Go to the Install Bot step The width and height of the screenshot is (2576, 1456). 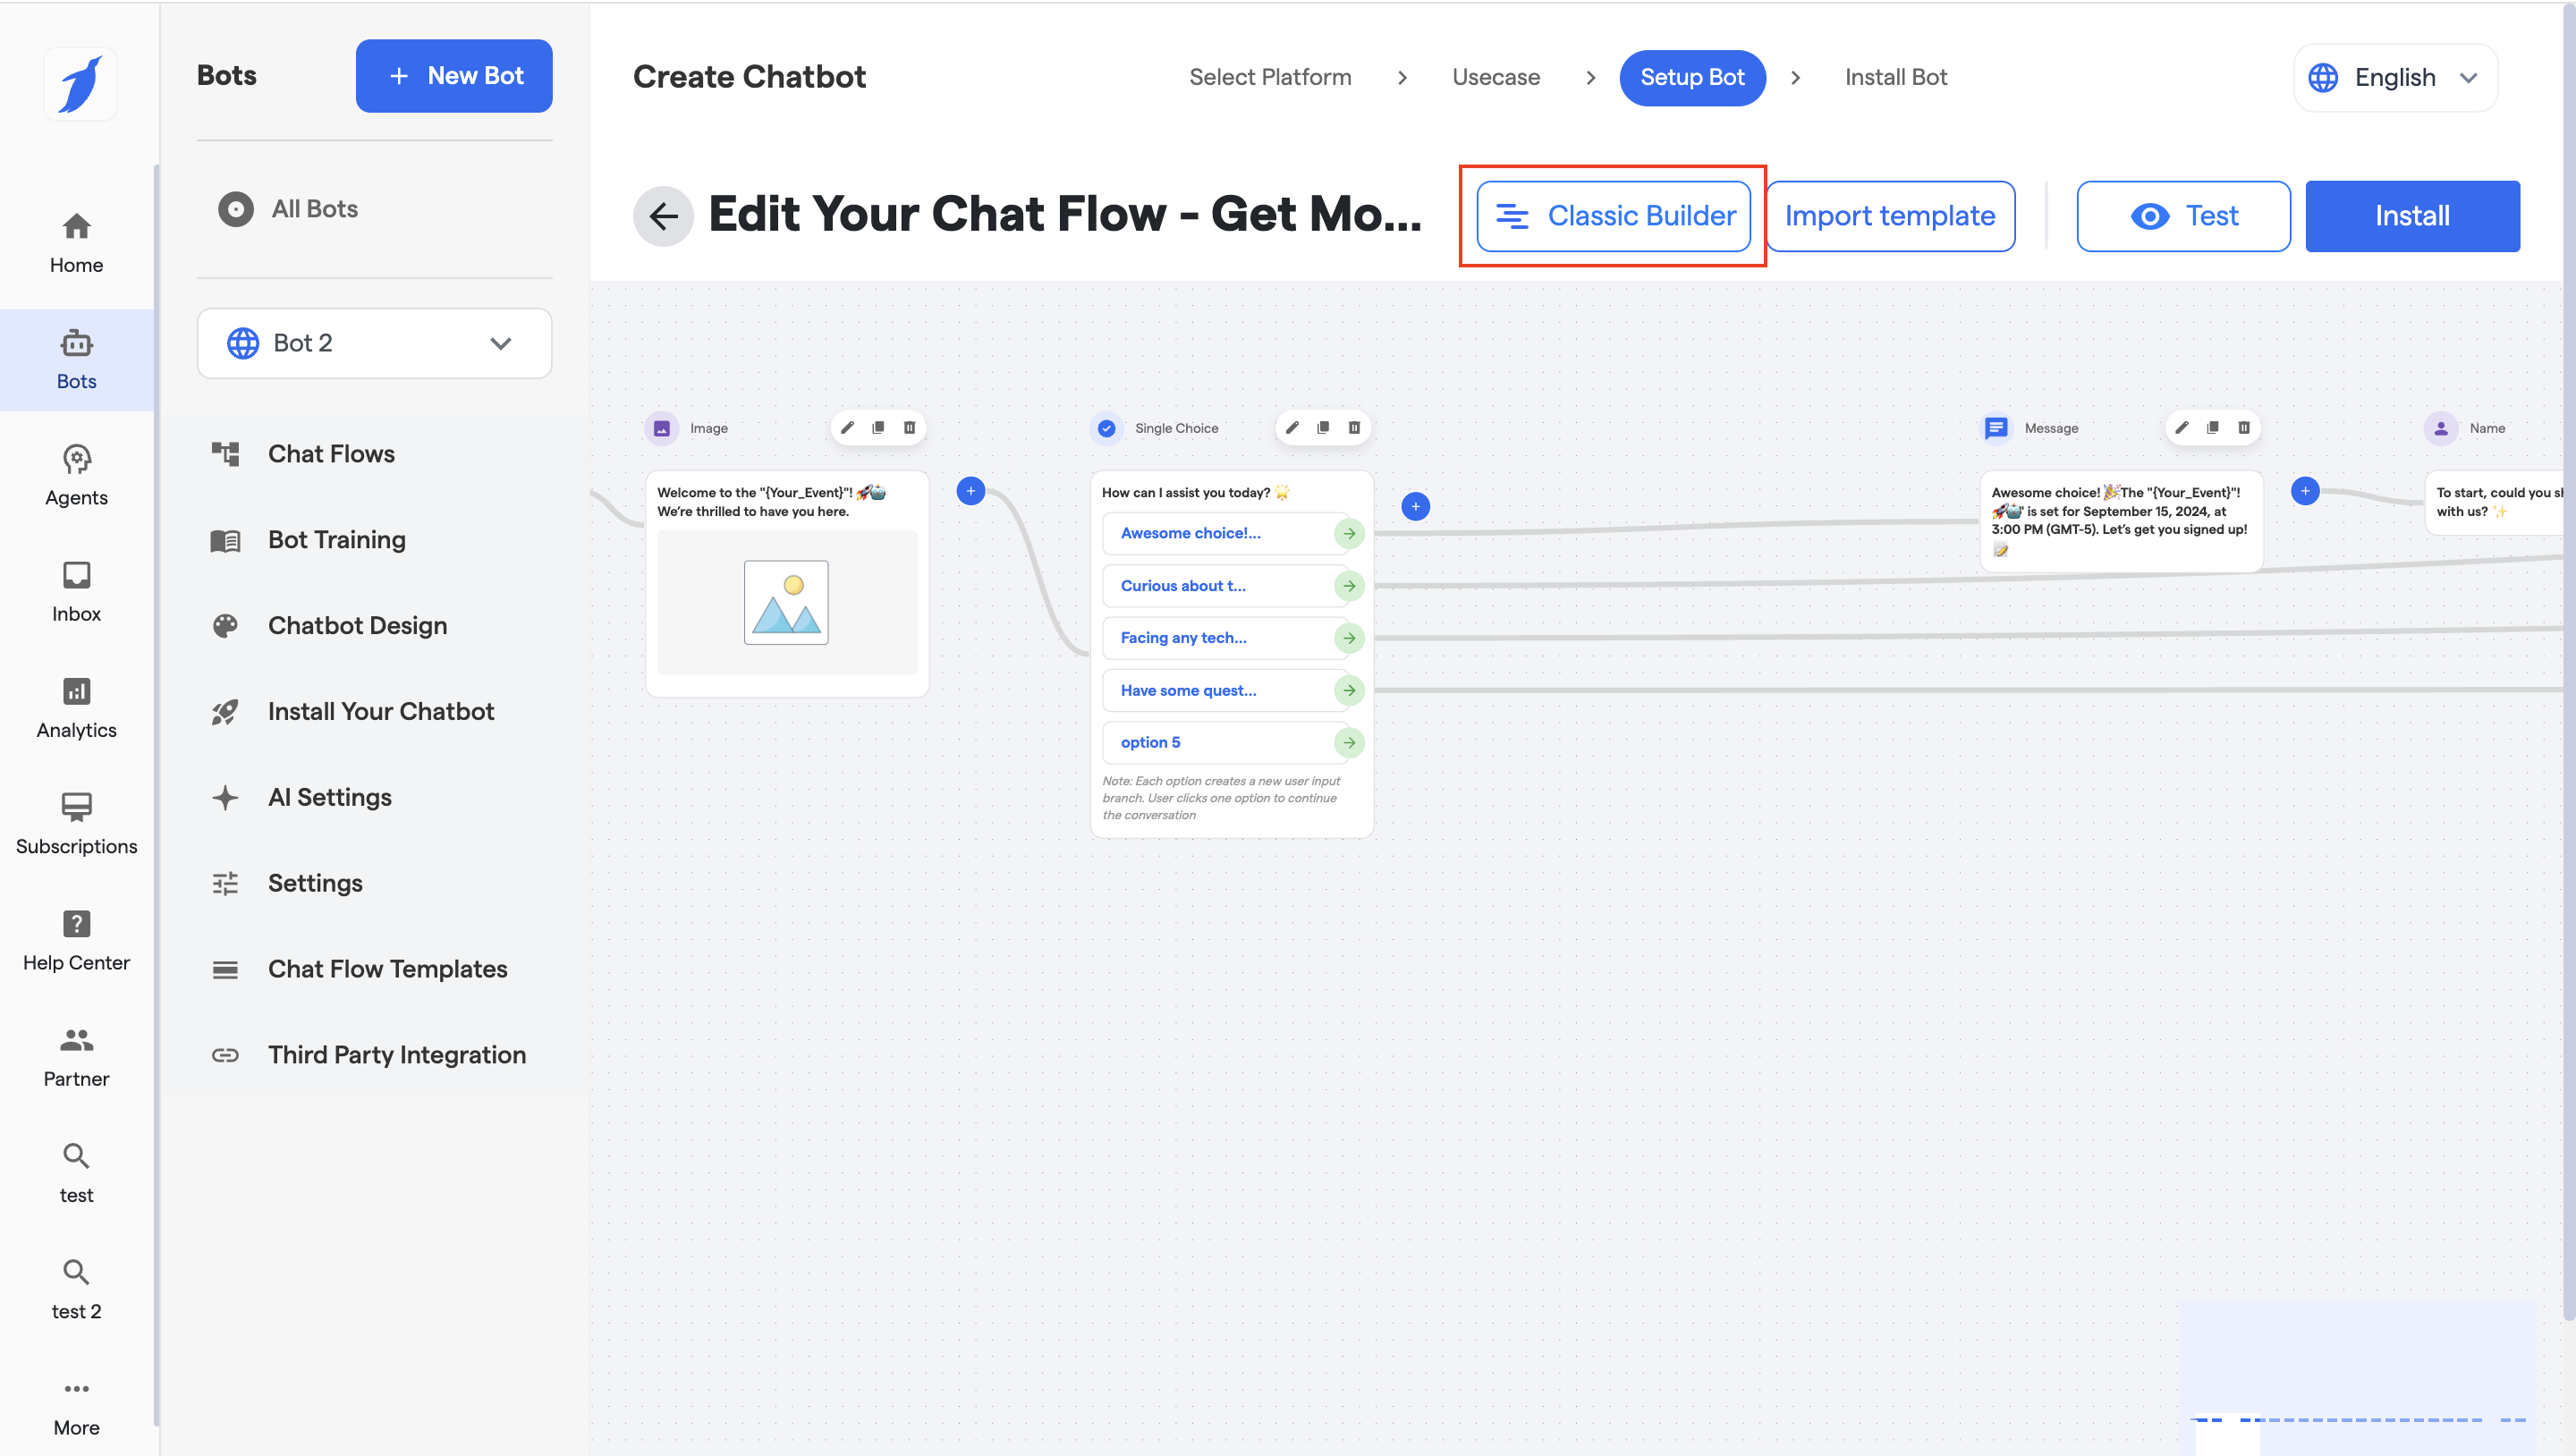coord(1895,77)
